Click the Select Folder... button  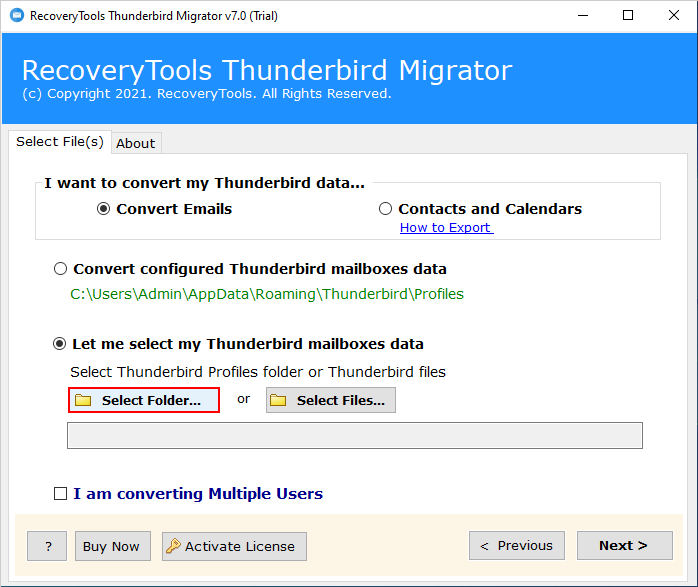point(144,400)
